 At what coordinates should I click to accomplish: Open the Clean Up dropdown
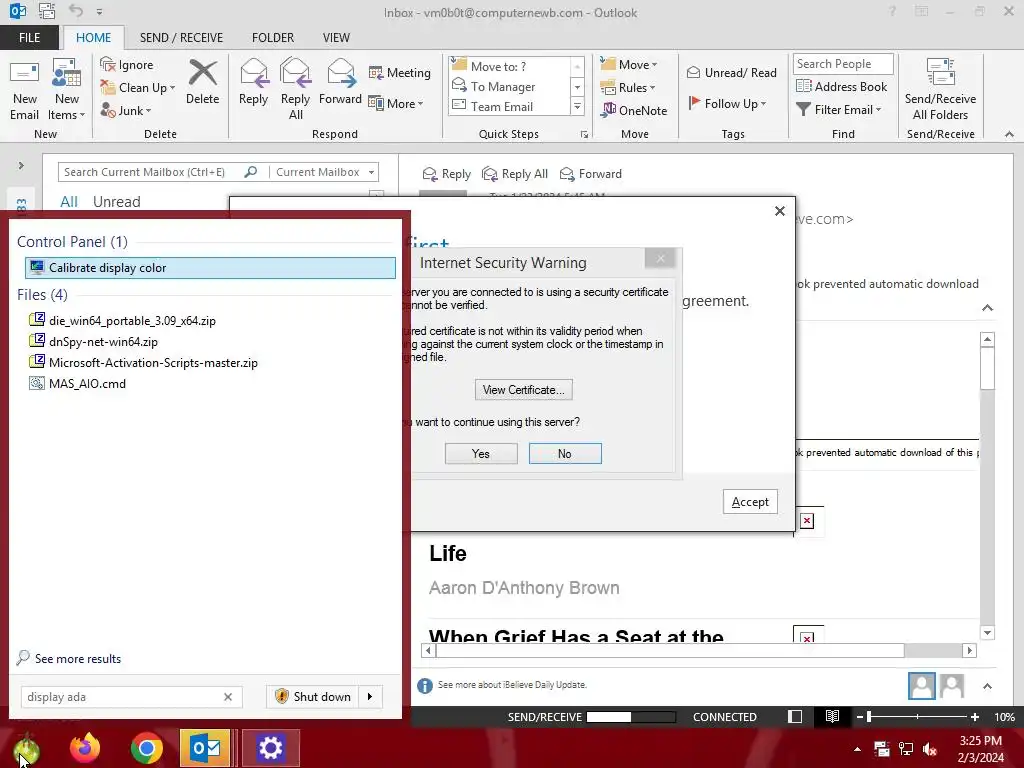click(x=137, y=88)
